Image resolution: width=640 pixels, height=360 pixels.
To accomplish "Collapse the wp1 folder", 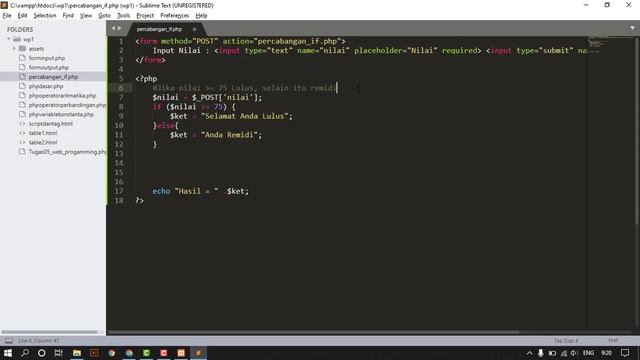I will 9,39.
